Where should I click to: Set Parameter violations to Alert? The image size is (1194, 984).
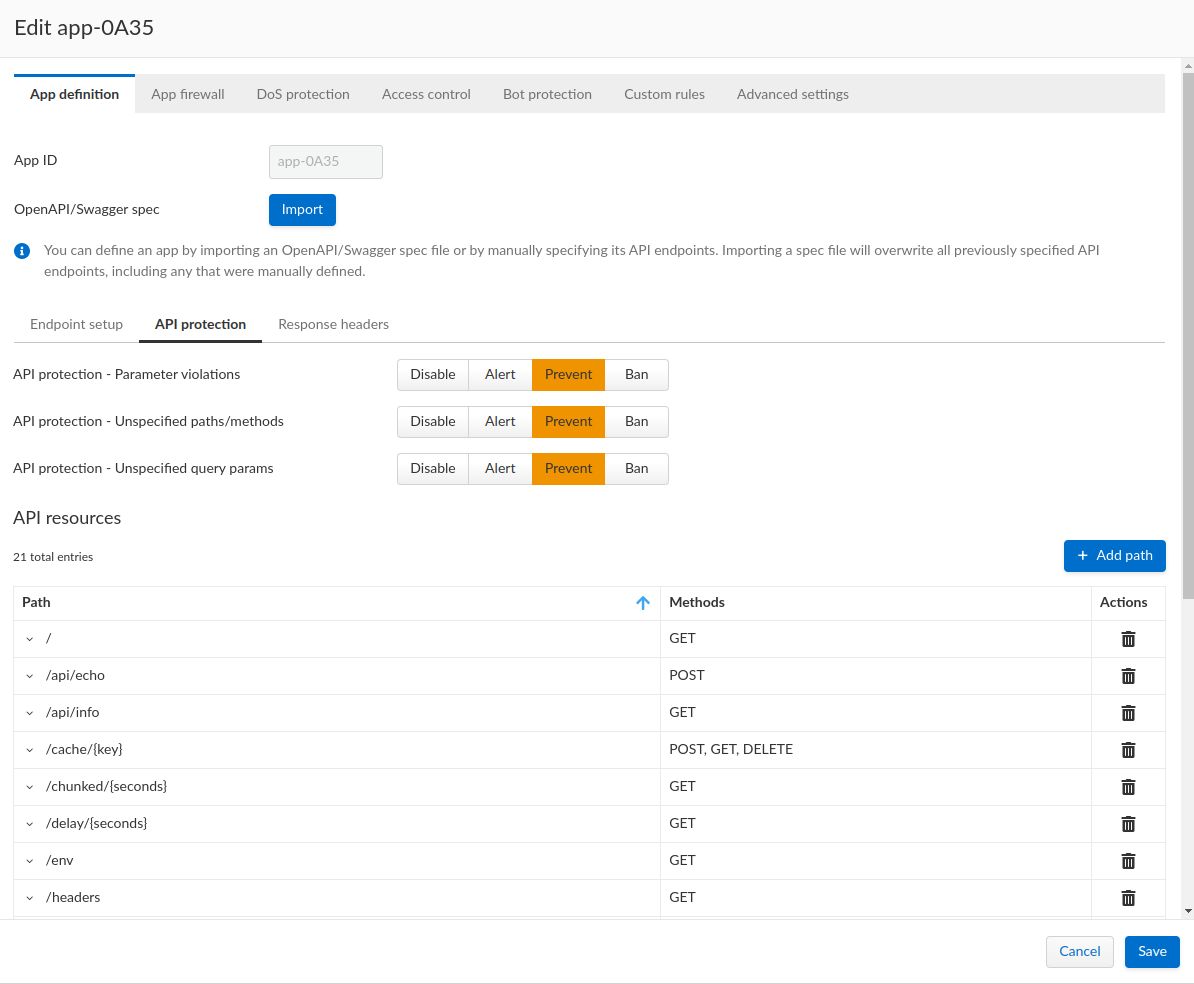[500, 375]
